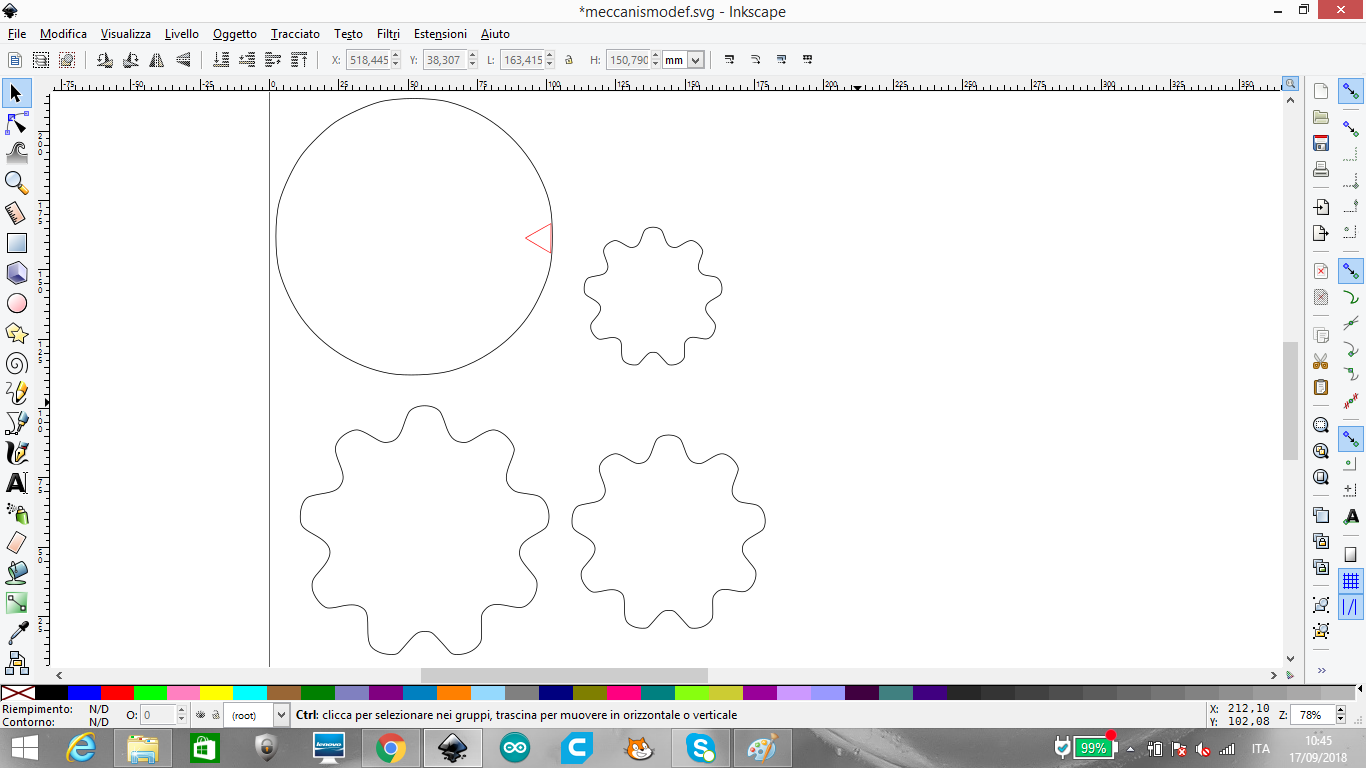
Task: Select the Eraser tool
Action: click(16, 543)
